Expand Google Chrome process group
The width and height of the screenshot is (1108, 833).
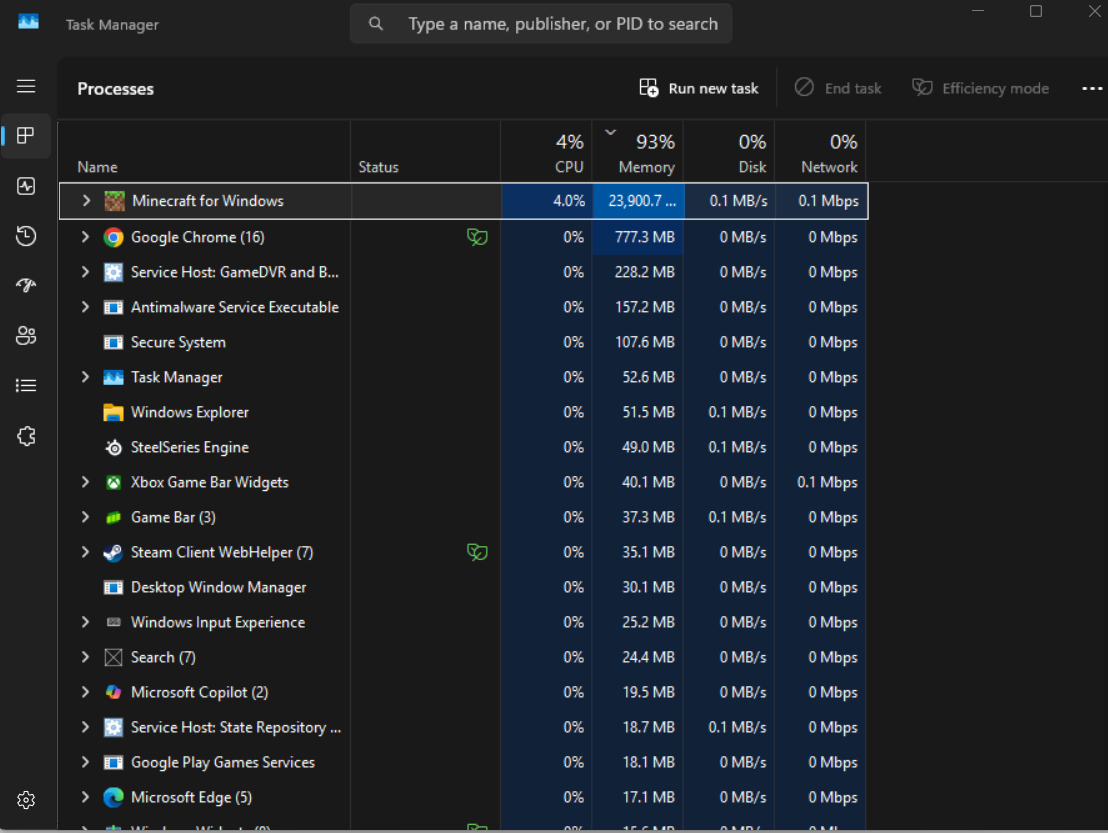click(x=85, y=237)
